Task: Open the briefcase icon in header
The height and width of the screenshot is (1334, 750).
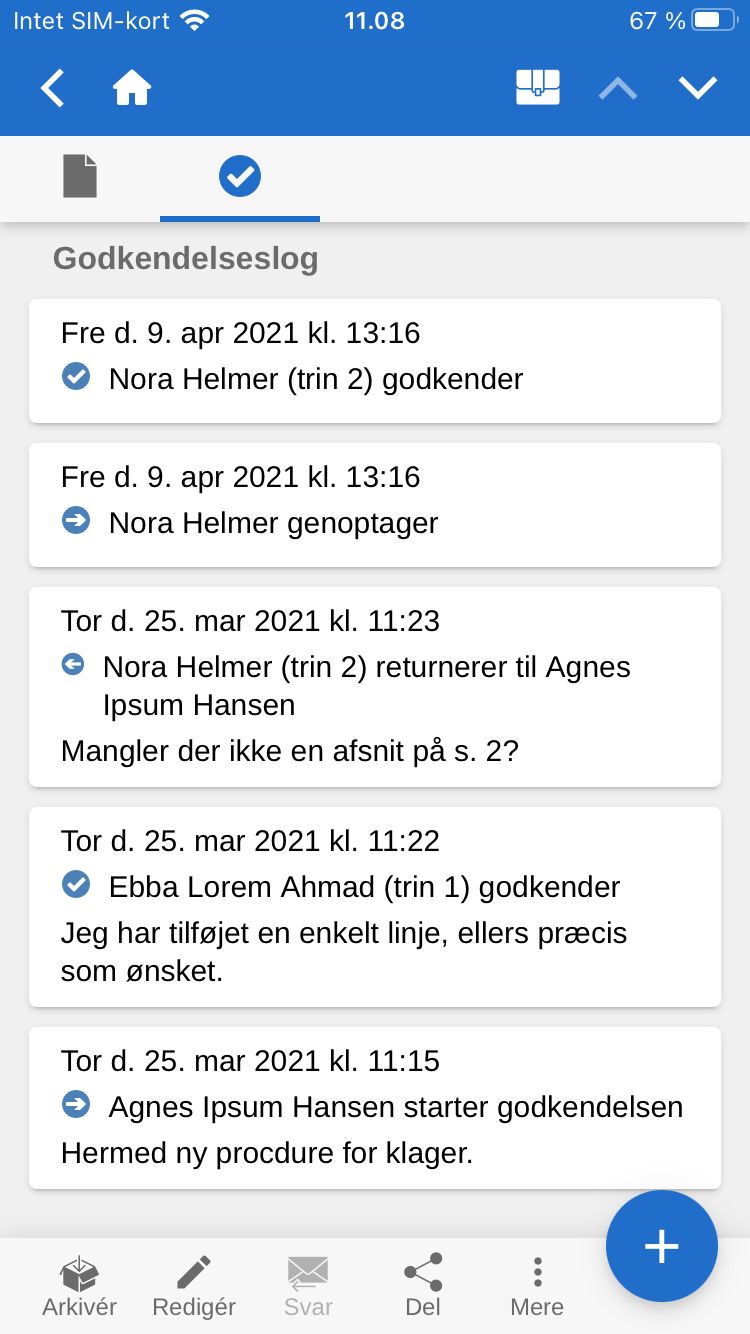Action: [538, 88]
